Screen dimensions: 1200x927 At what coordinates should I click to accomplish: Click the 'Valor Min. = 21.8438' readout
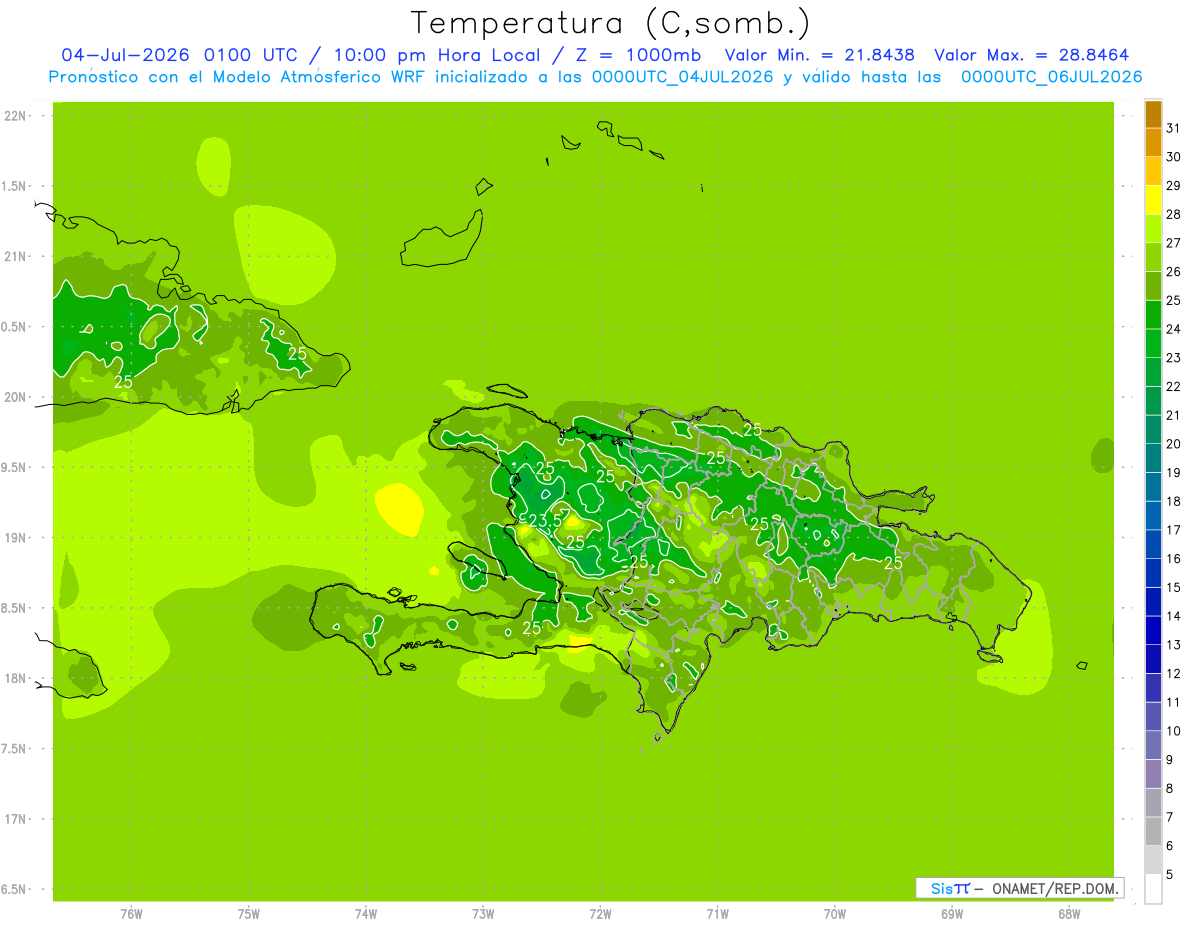pos(820,55)
